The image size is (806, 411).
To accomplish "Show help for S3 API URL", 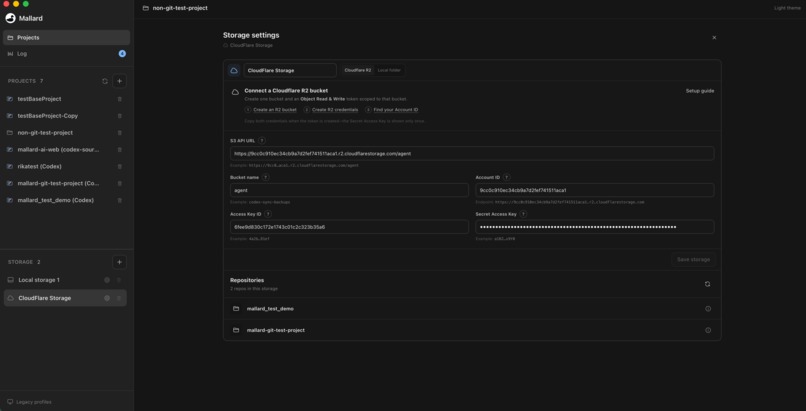I will click(262, 140).
